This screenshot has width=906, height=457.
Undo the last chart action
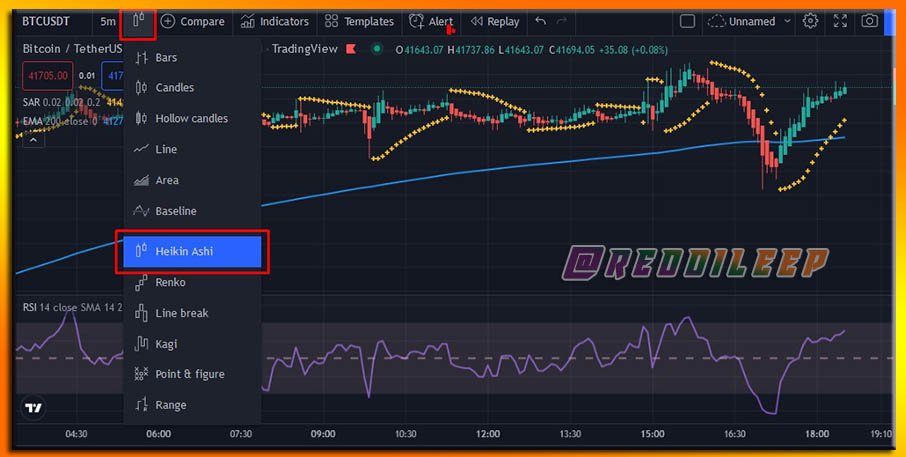pos(541,21)
